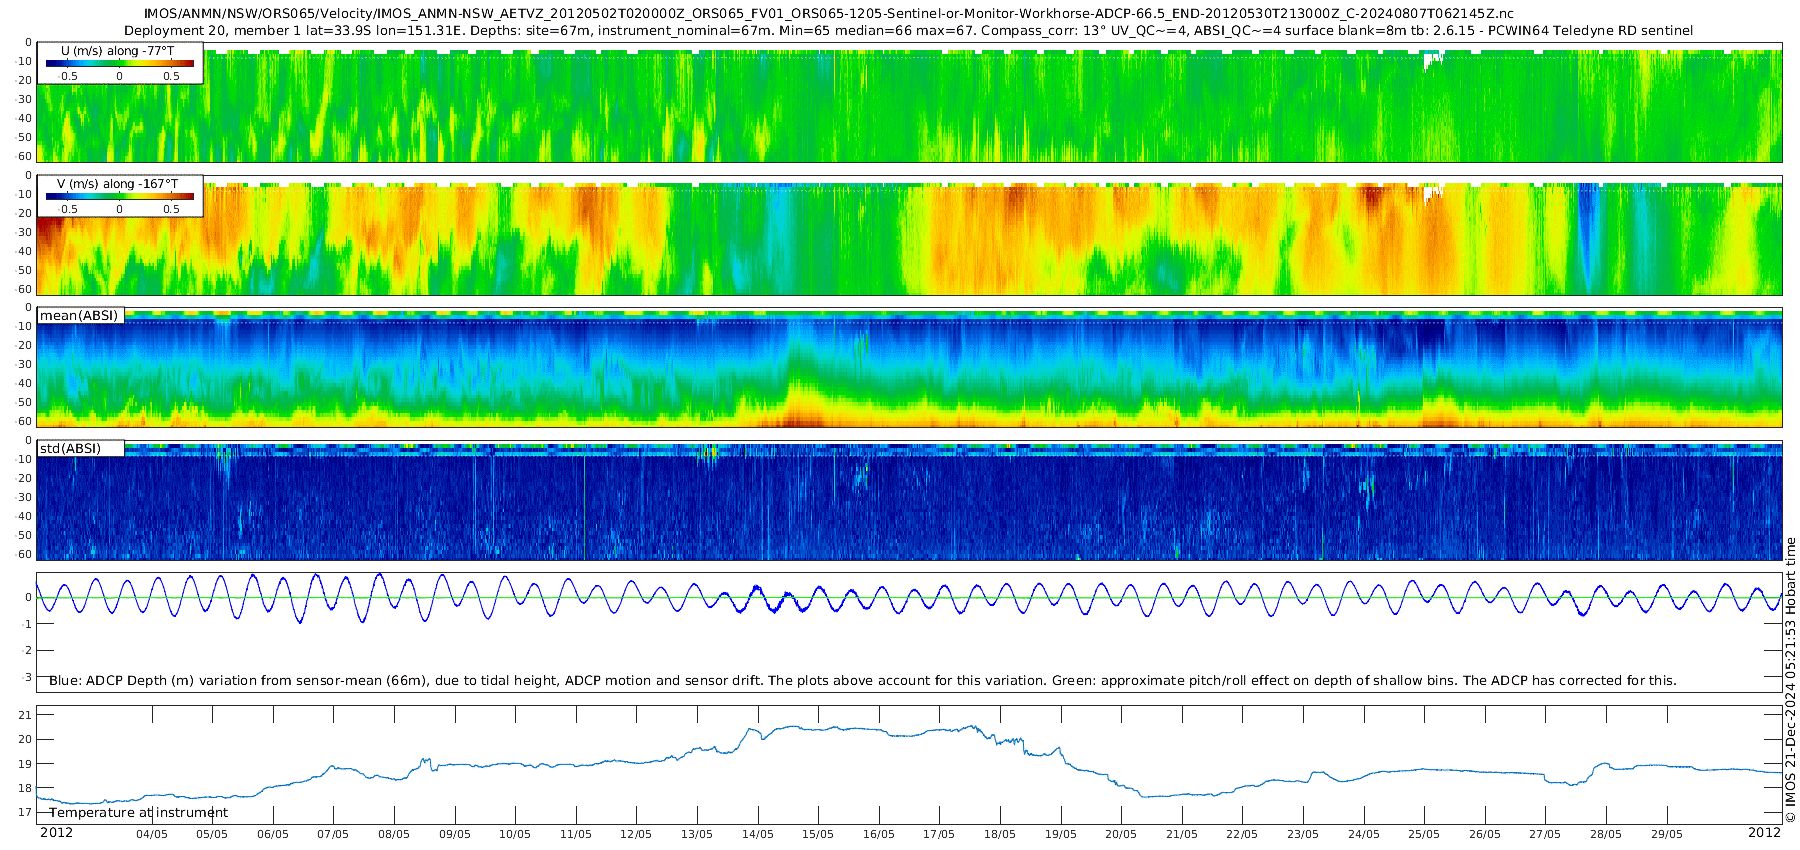Click the NetCDF file path title at top
This screenshot has height=850, width=1800.
click(828, 14)
